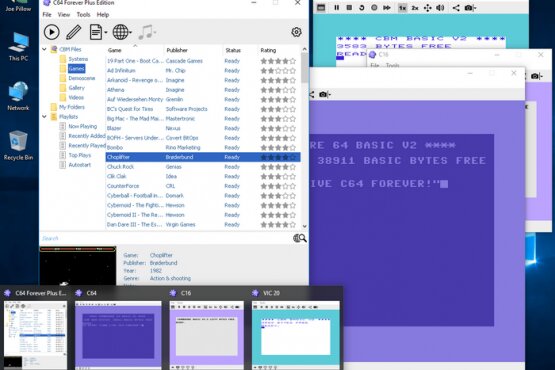Open the Tools menu in C64 Forever
Viewport: 555px width, 370px height.
click(x=83, y=15)
